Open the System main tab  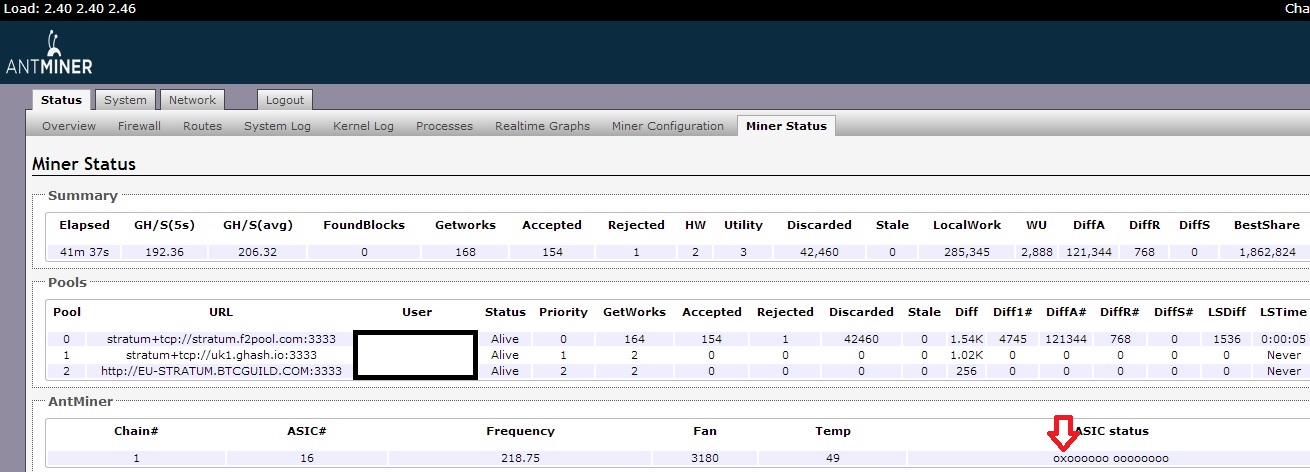point(125,100)
